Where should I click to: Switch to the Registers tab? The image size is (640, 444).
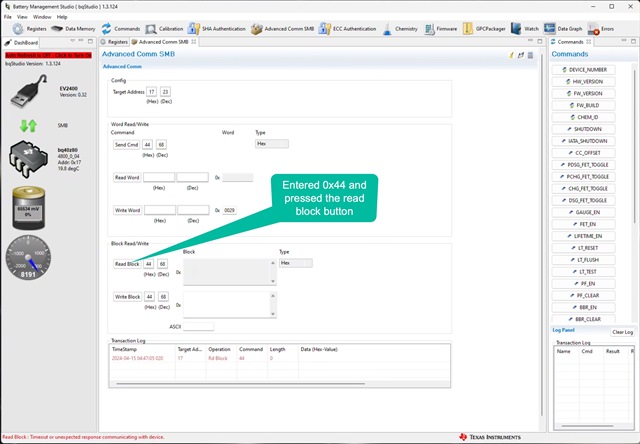click(114, 42)
